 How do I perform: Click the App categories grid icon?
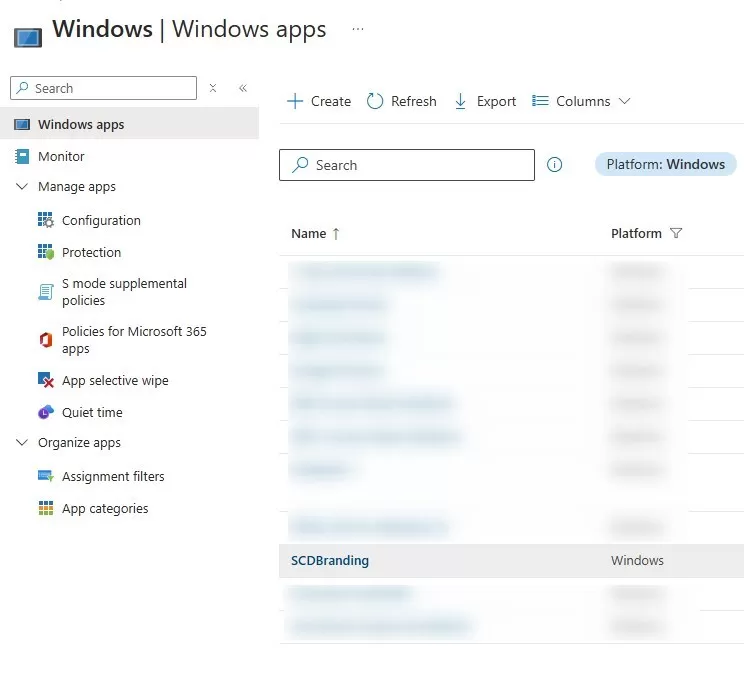pyautogui.click(x=45, y=509)
